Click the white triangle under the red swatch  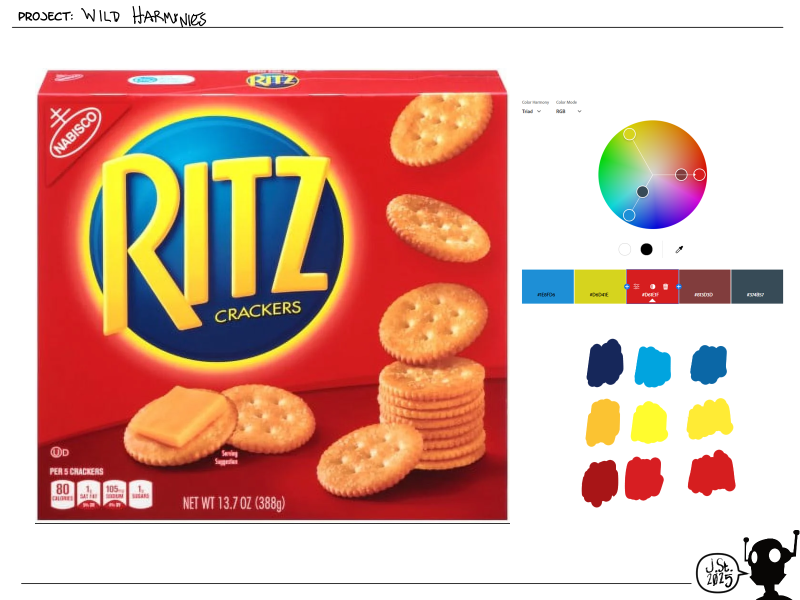(652, 301)
